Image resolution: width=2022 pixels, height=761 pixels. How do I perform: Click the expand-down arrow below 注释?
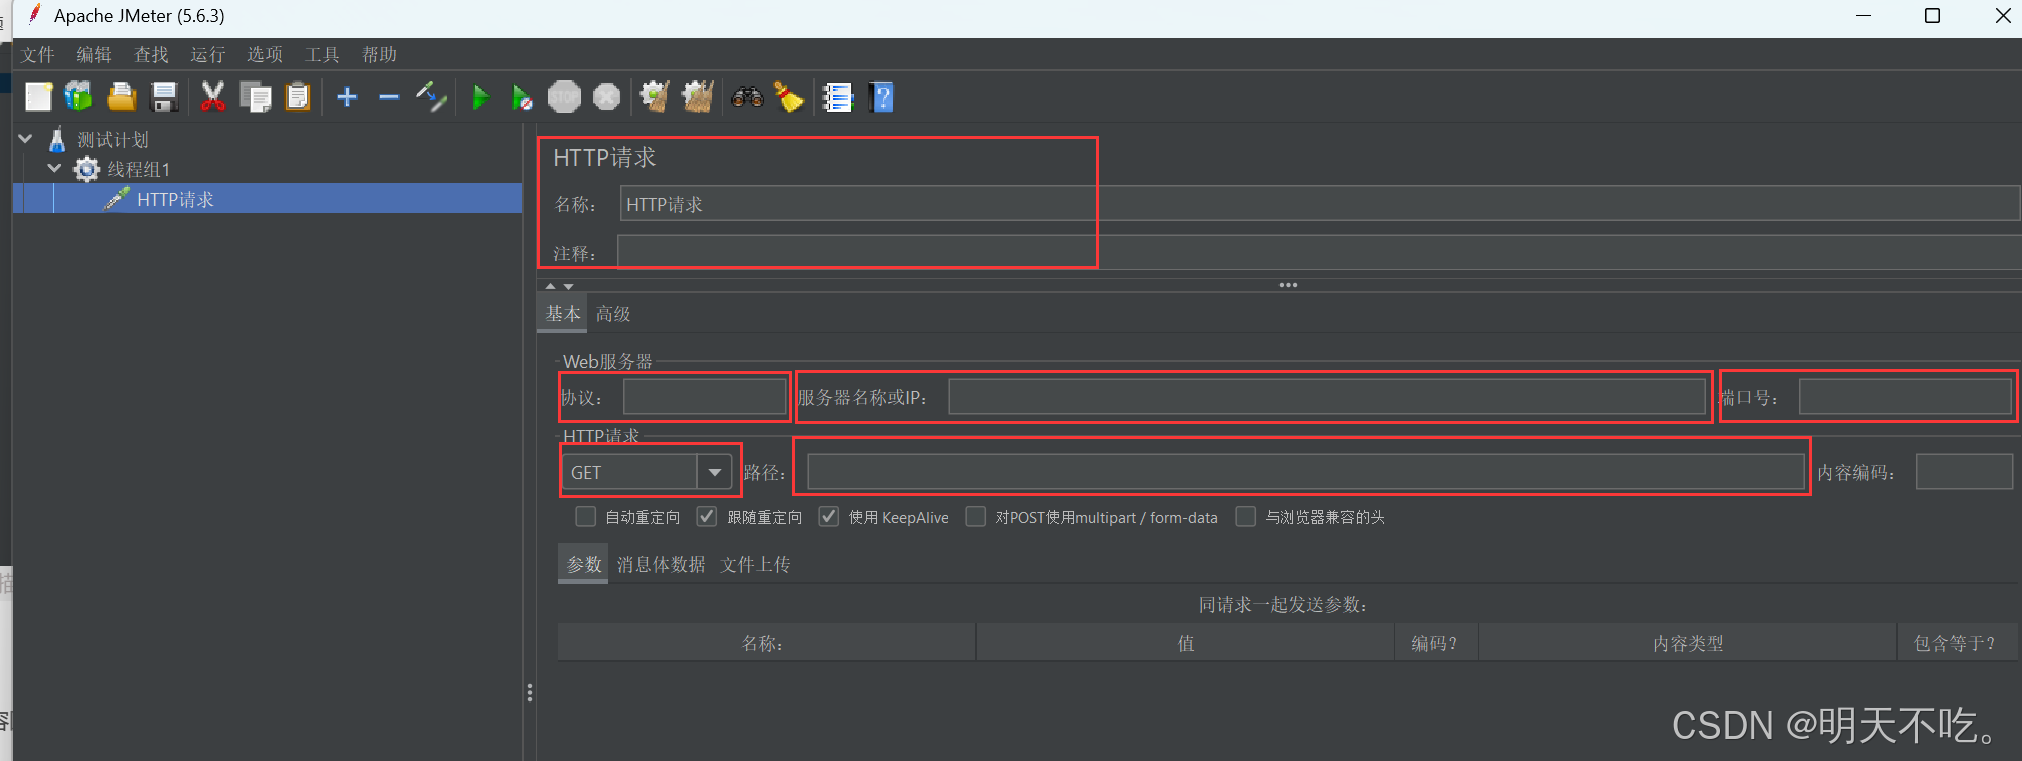pos(568,286)
